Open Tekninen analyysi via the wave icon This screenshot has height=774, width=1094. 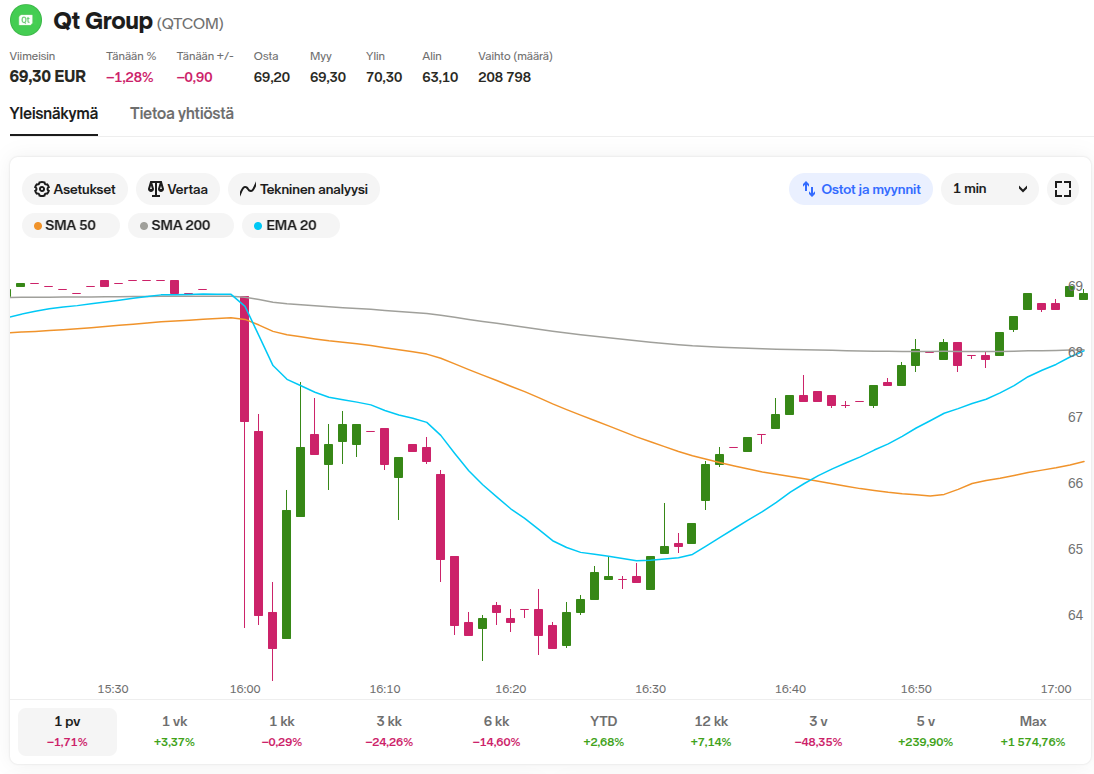pos(248,189)
